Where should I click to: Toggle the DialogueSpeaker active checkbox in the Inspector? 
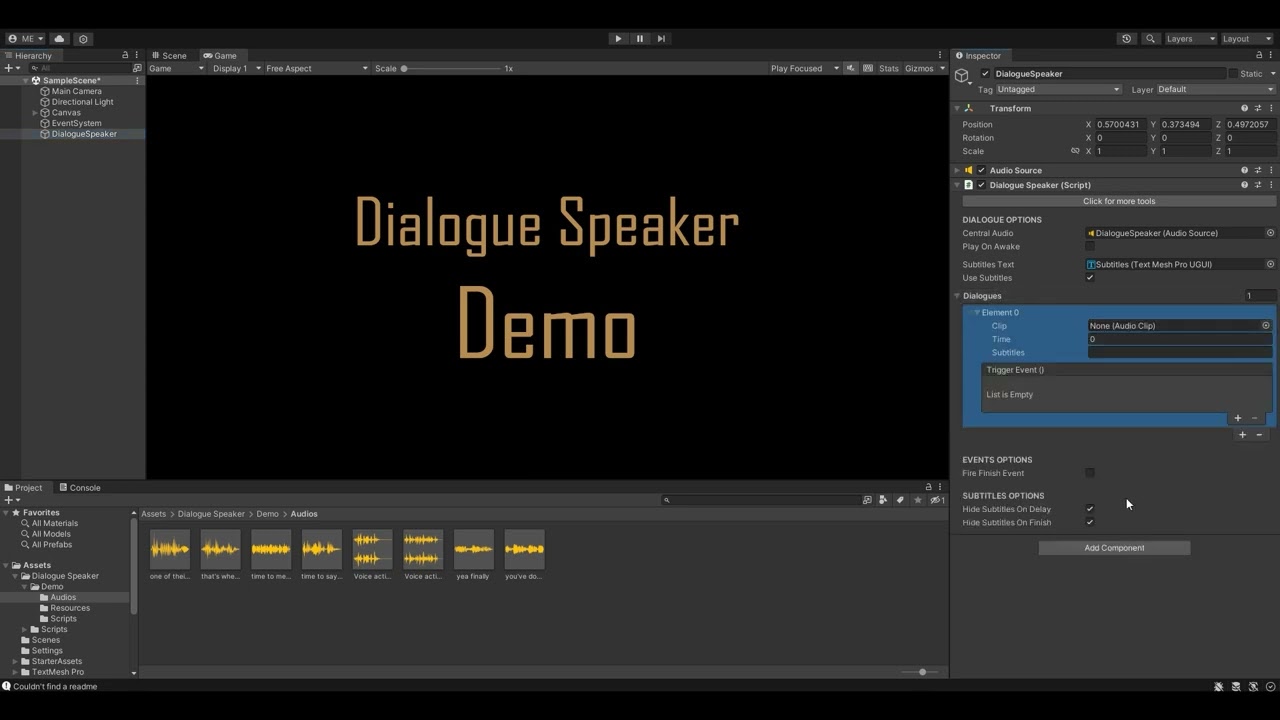coord(985,74)
